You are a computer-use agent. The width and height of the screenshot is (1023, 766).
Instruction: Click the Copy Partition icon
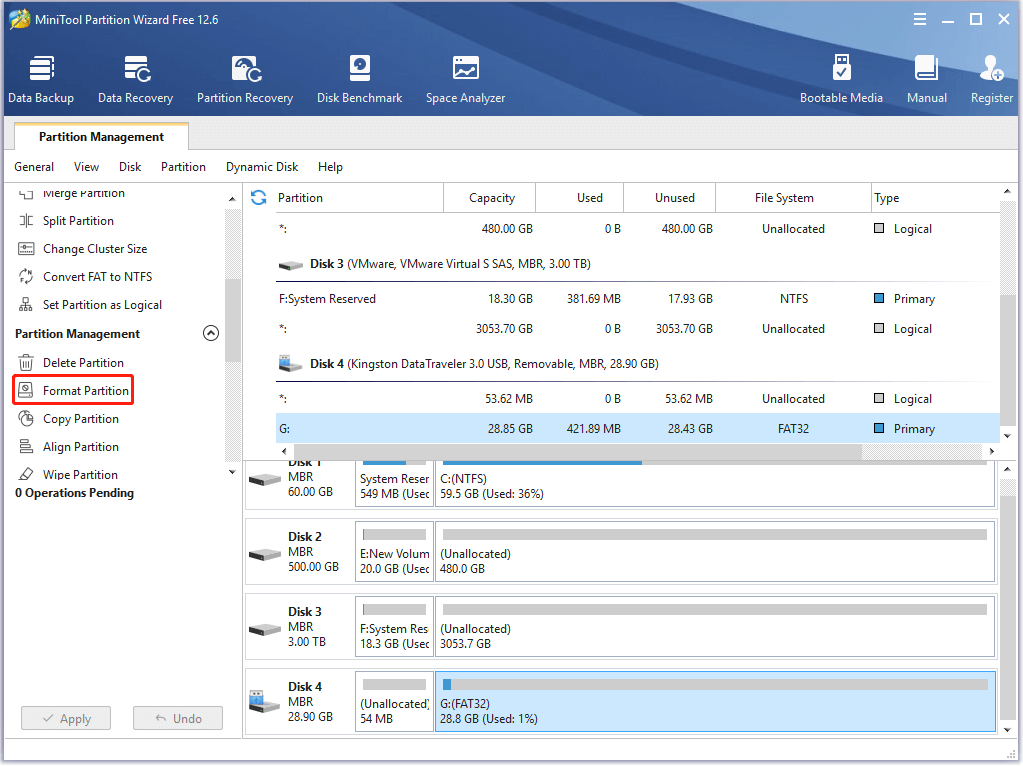(26, 418)
